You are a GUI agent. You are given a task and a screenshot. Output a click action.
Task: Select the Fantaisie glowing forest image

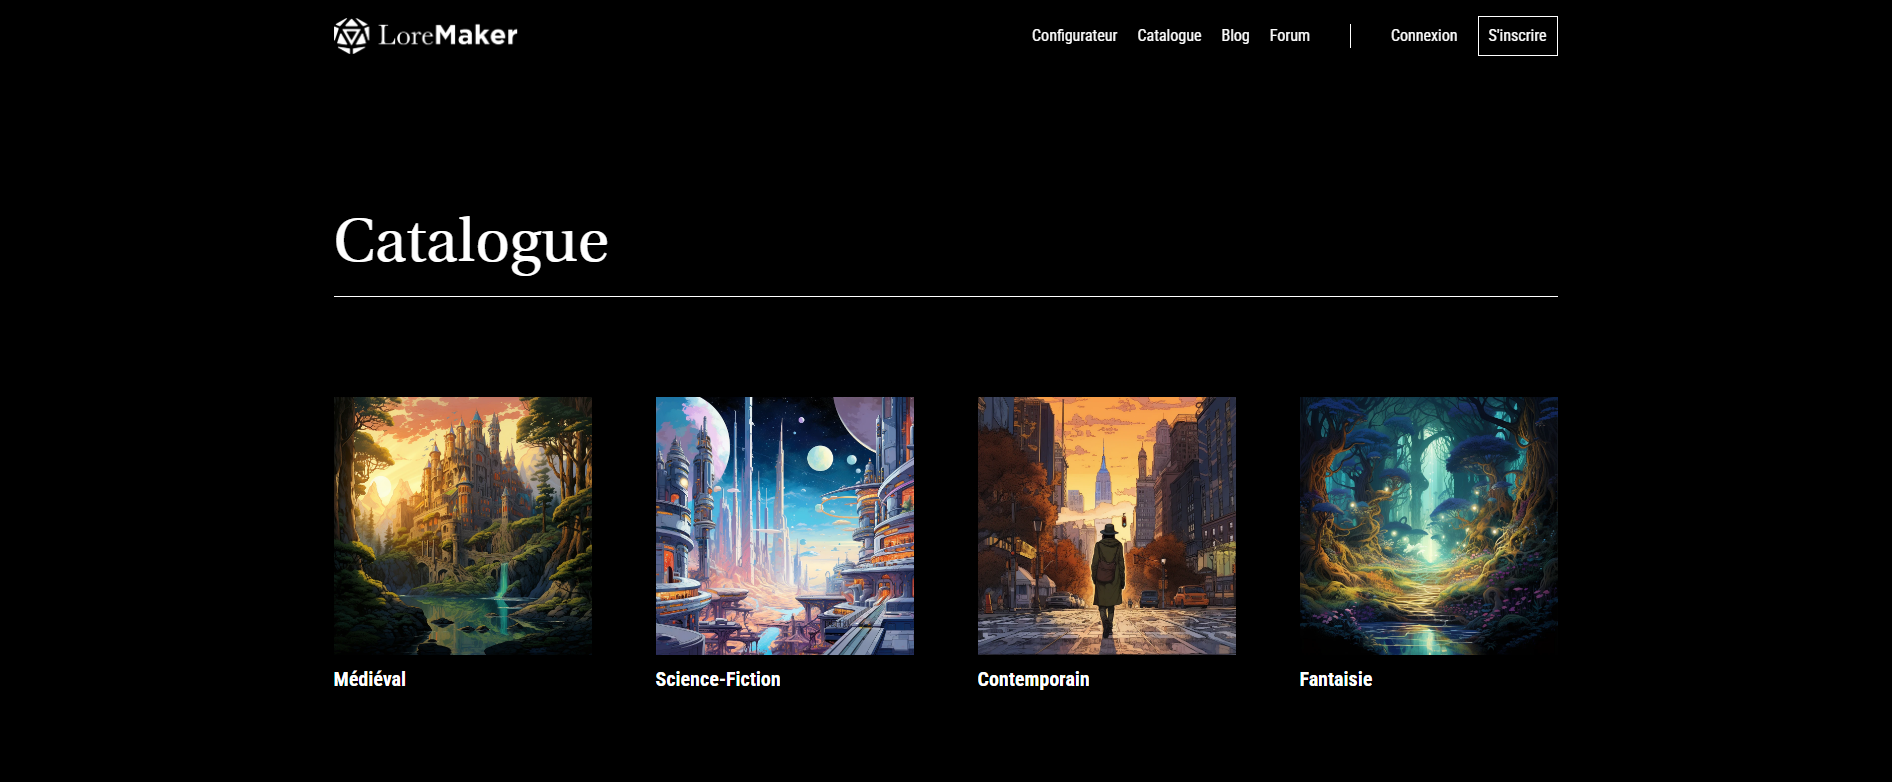1429,526
